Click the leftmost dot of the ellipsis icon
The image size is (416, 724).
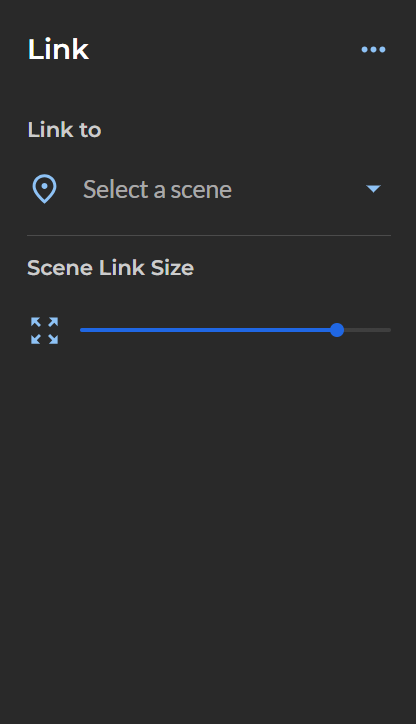pyautogui.click(x=364, y=49)
